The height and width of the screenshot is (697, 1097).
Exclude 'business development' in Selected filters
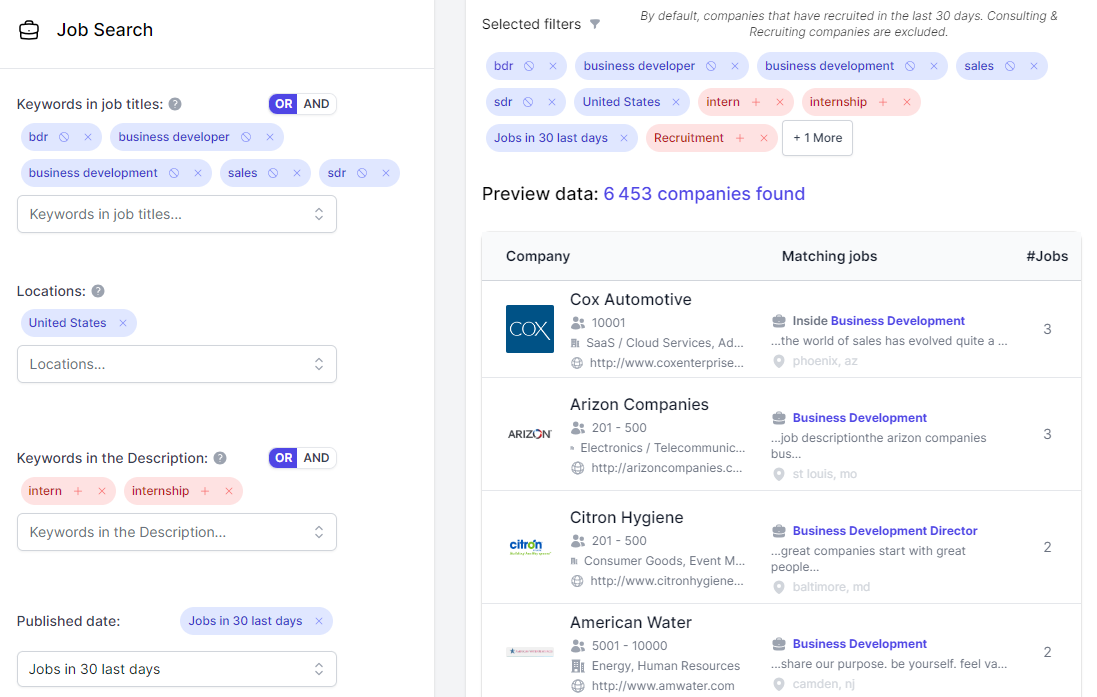pos(910,66)
